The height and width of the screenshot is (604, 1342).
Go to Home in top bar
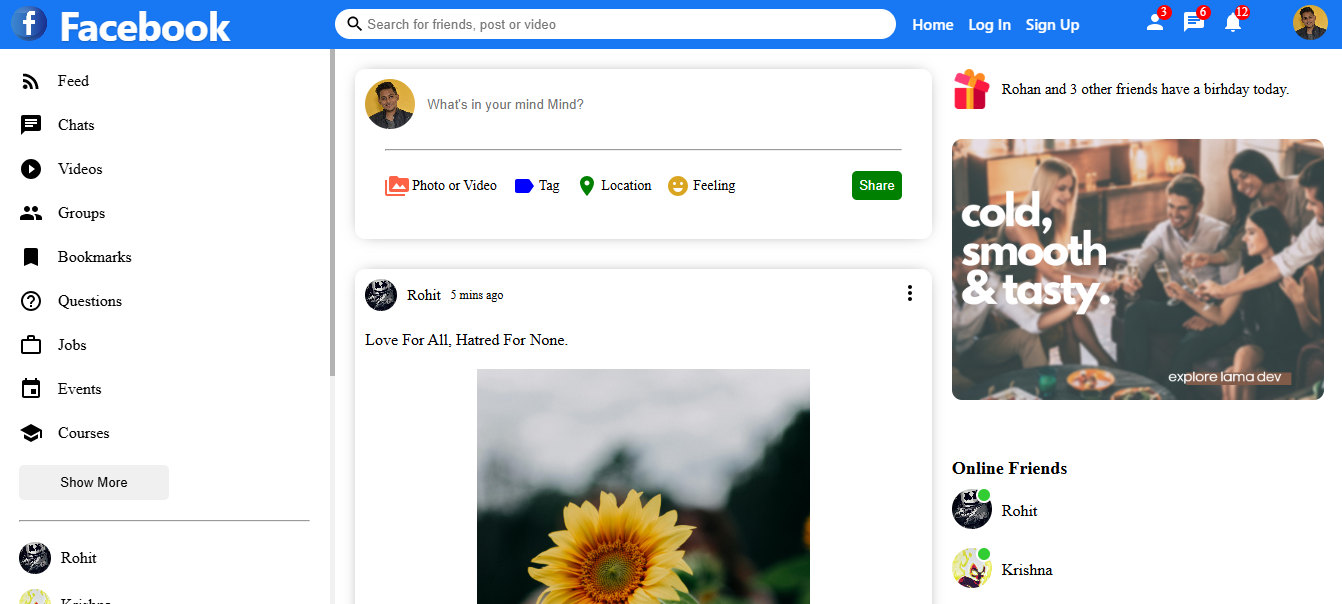pyautogui.click(x=933, y=25)
